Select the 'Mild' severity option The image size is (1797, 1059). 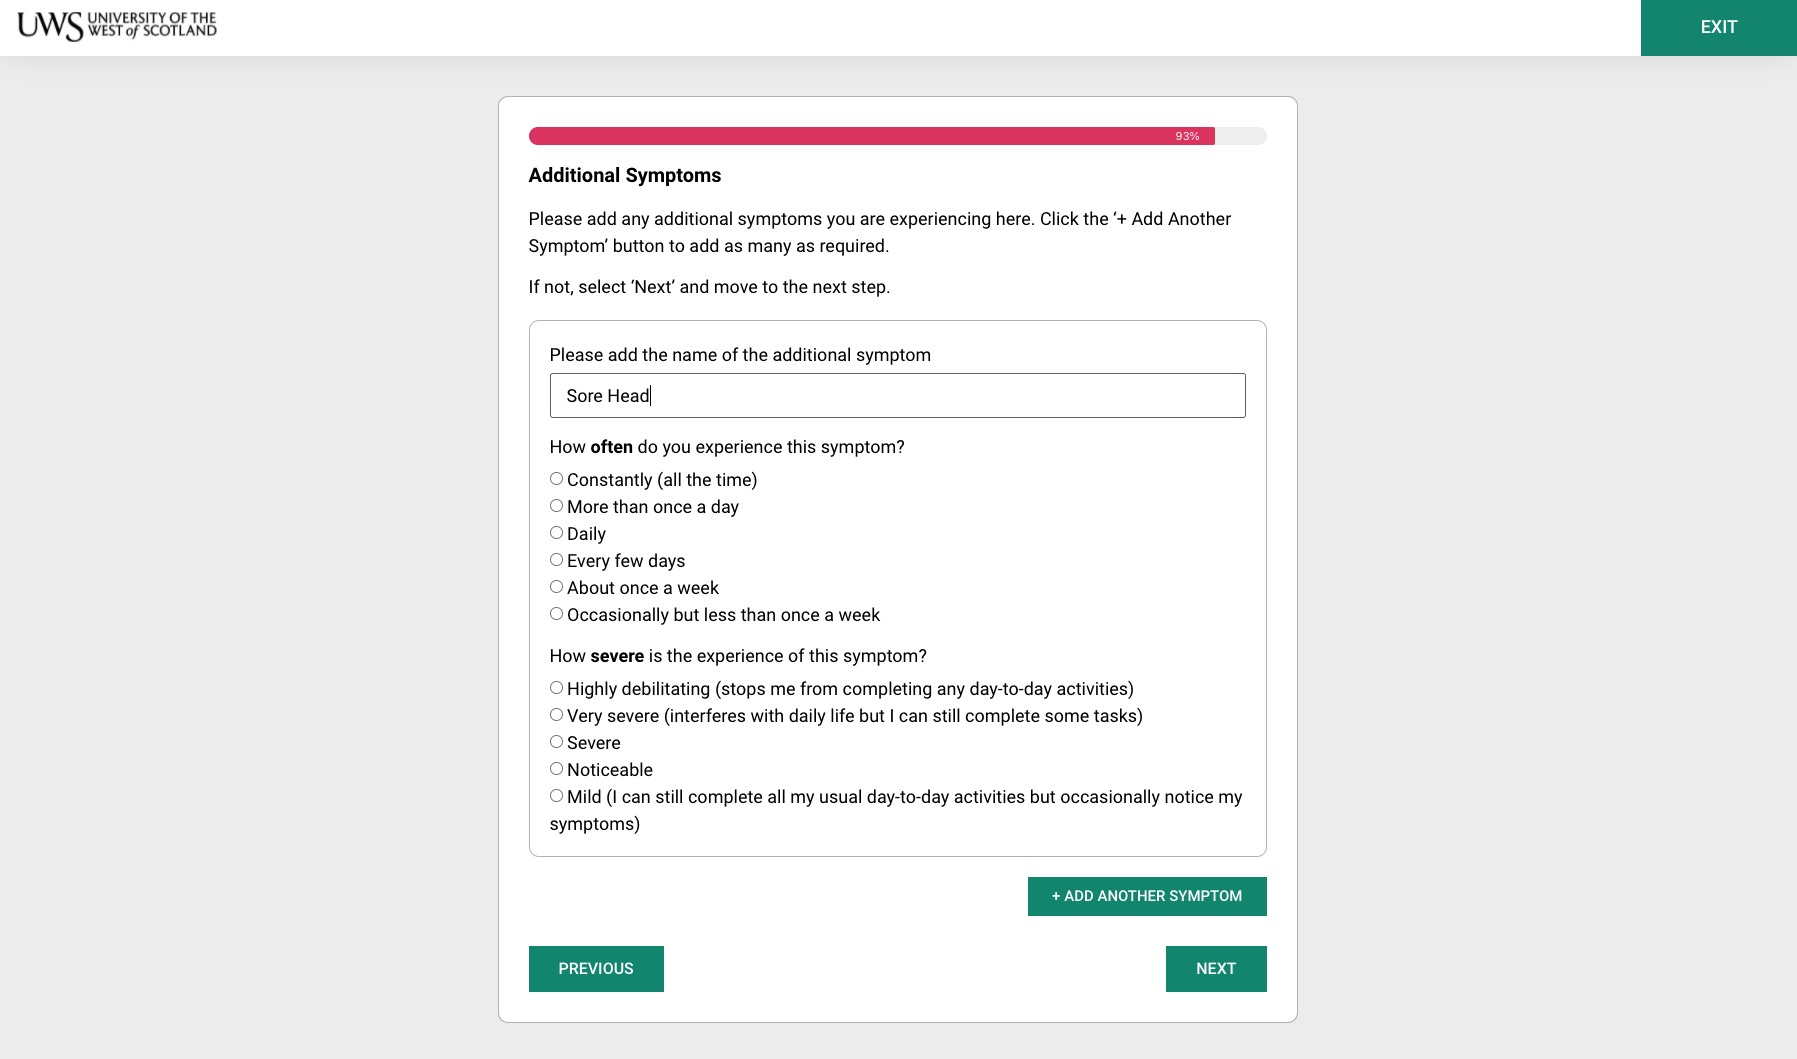pyautogui.click(x=556, y=796)
